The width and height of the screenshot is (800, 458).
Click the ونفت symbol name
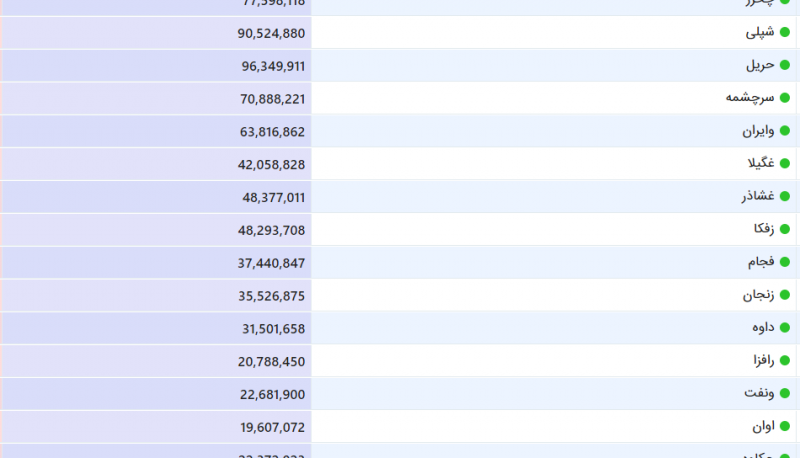pyautogui.click(x=759, y=394)
